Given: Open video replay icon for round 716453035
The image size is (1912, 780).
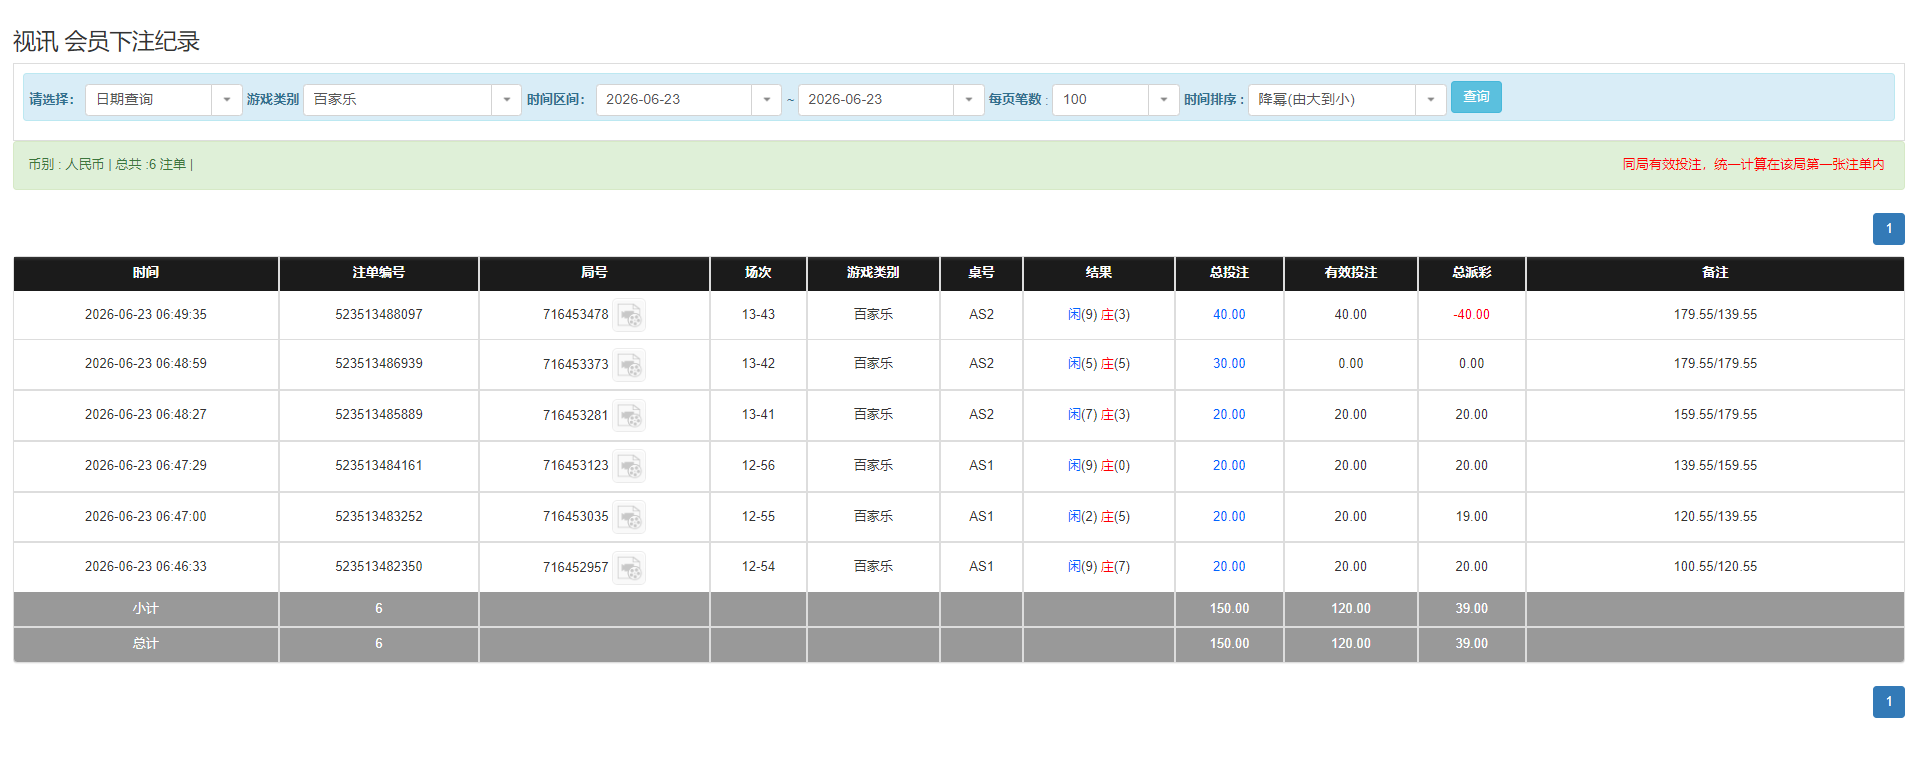Looking at the screenshot, I should pos(629,517).
